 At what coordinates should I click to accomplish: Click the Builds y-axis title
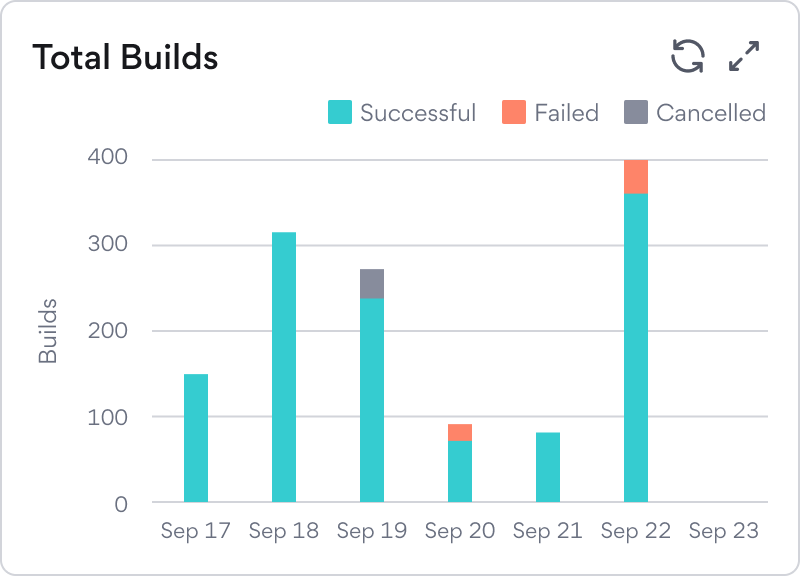click(x=48, y=330)
